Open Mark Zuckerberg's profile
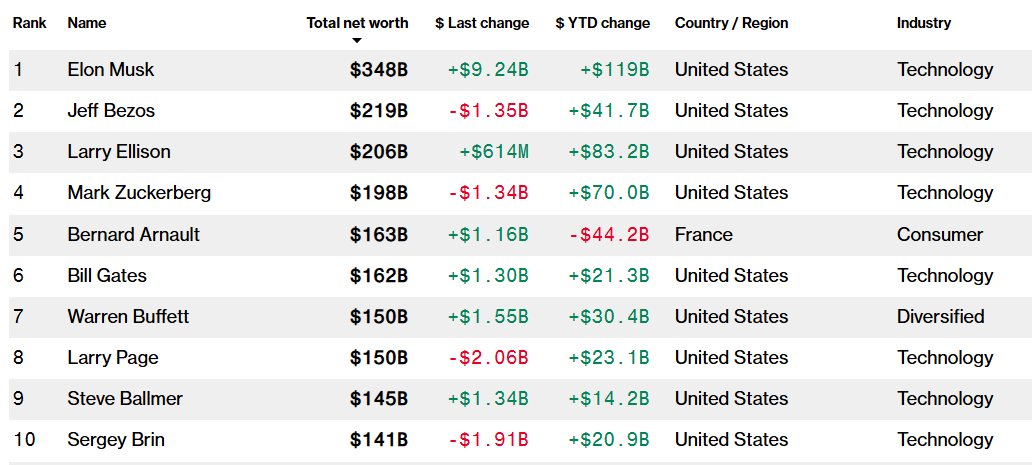The height and width of the screenshot is (465, 1032). tap(139, 193)
